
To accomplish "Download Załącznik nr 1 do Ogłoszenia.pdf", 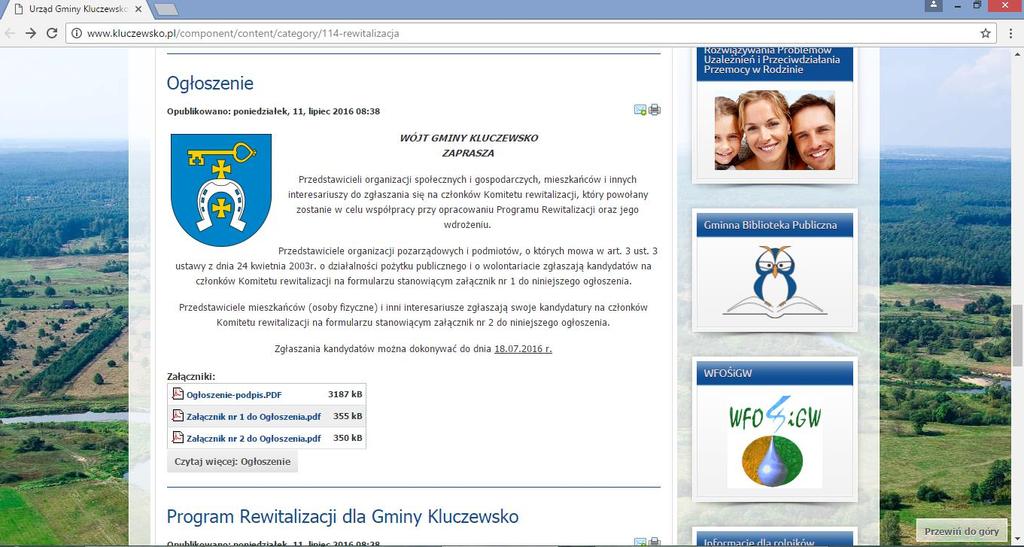I will pos(253,416).
